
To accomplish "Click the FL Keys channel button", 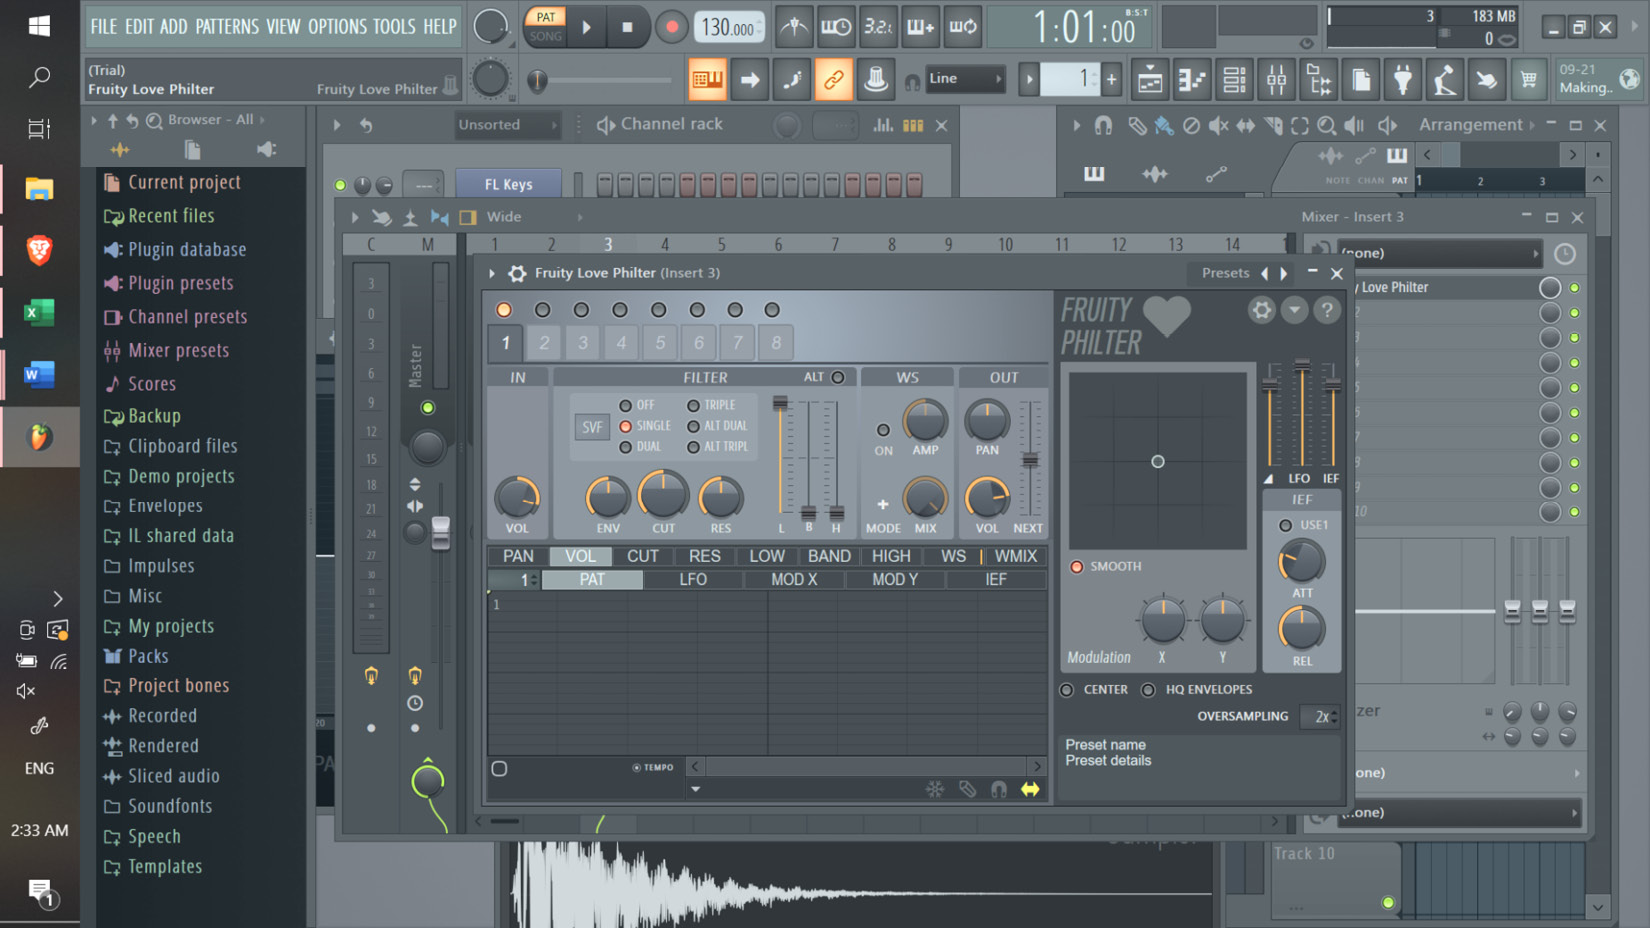I will [509, 185].
